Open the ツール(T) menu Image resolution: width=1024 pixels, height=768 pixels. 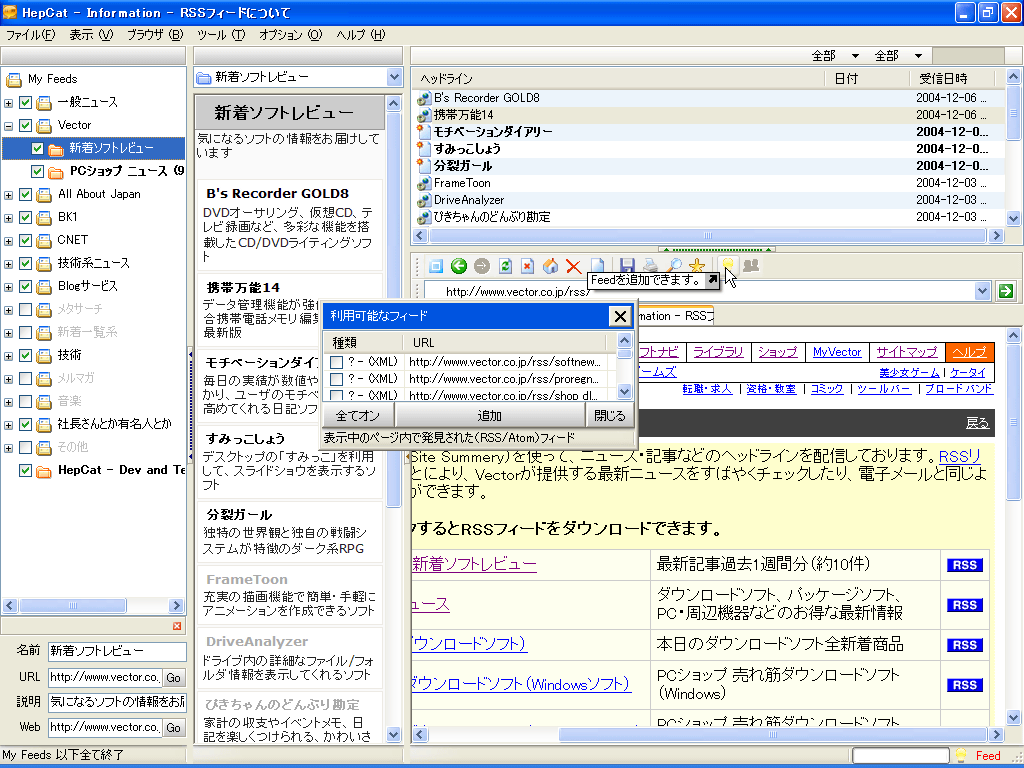click(221, 35)
